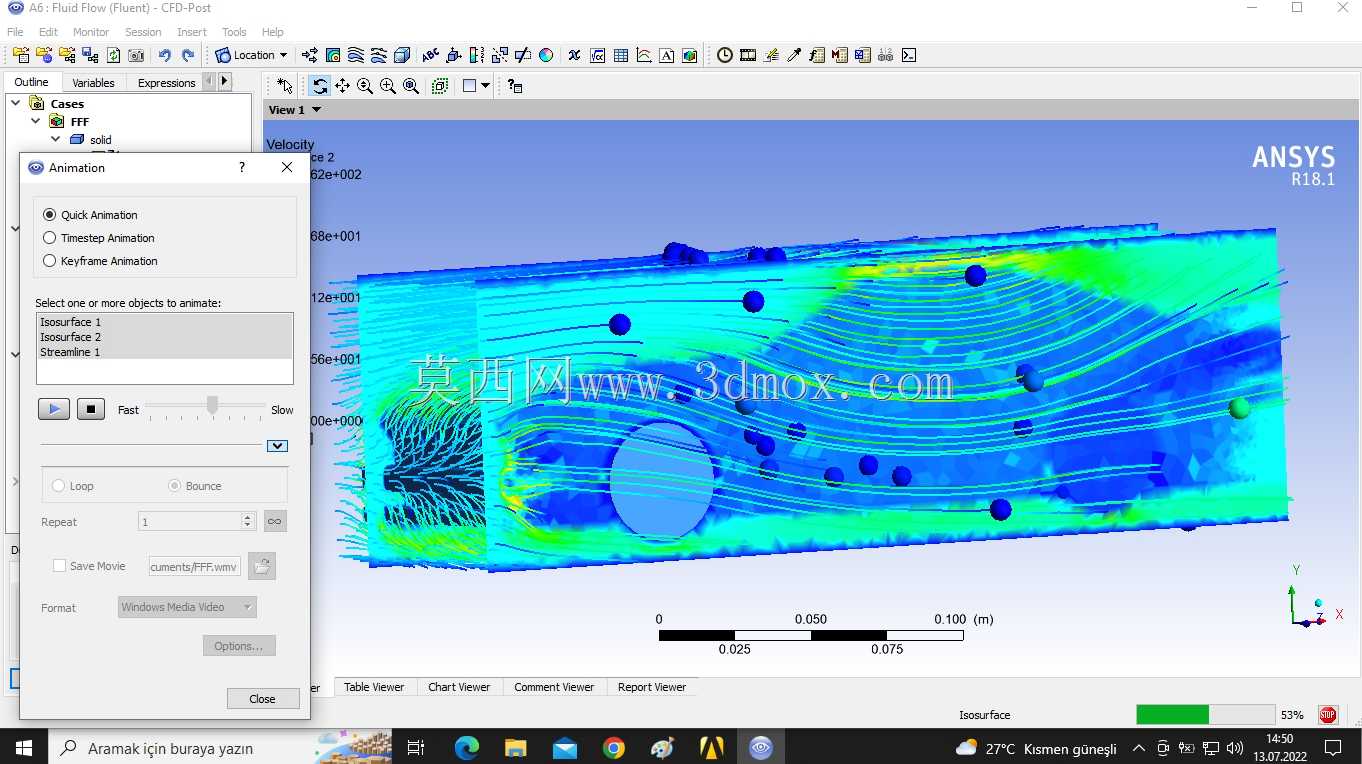Select the Keyframe Animation option

coord(50,261)
